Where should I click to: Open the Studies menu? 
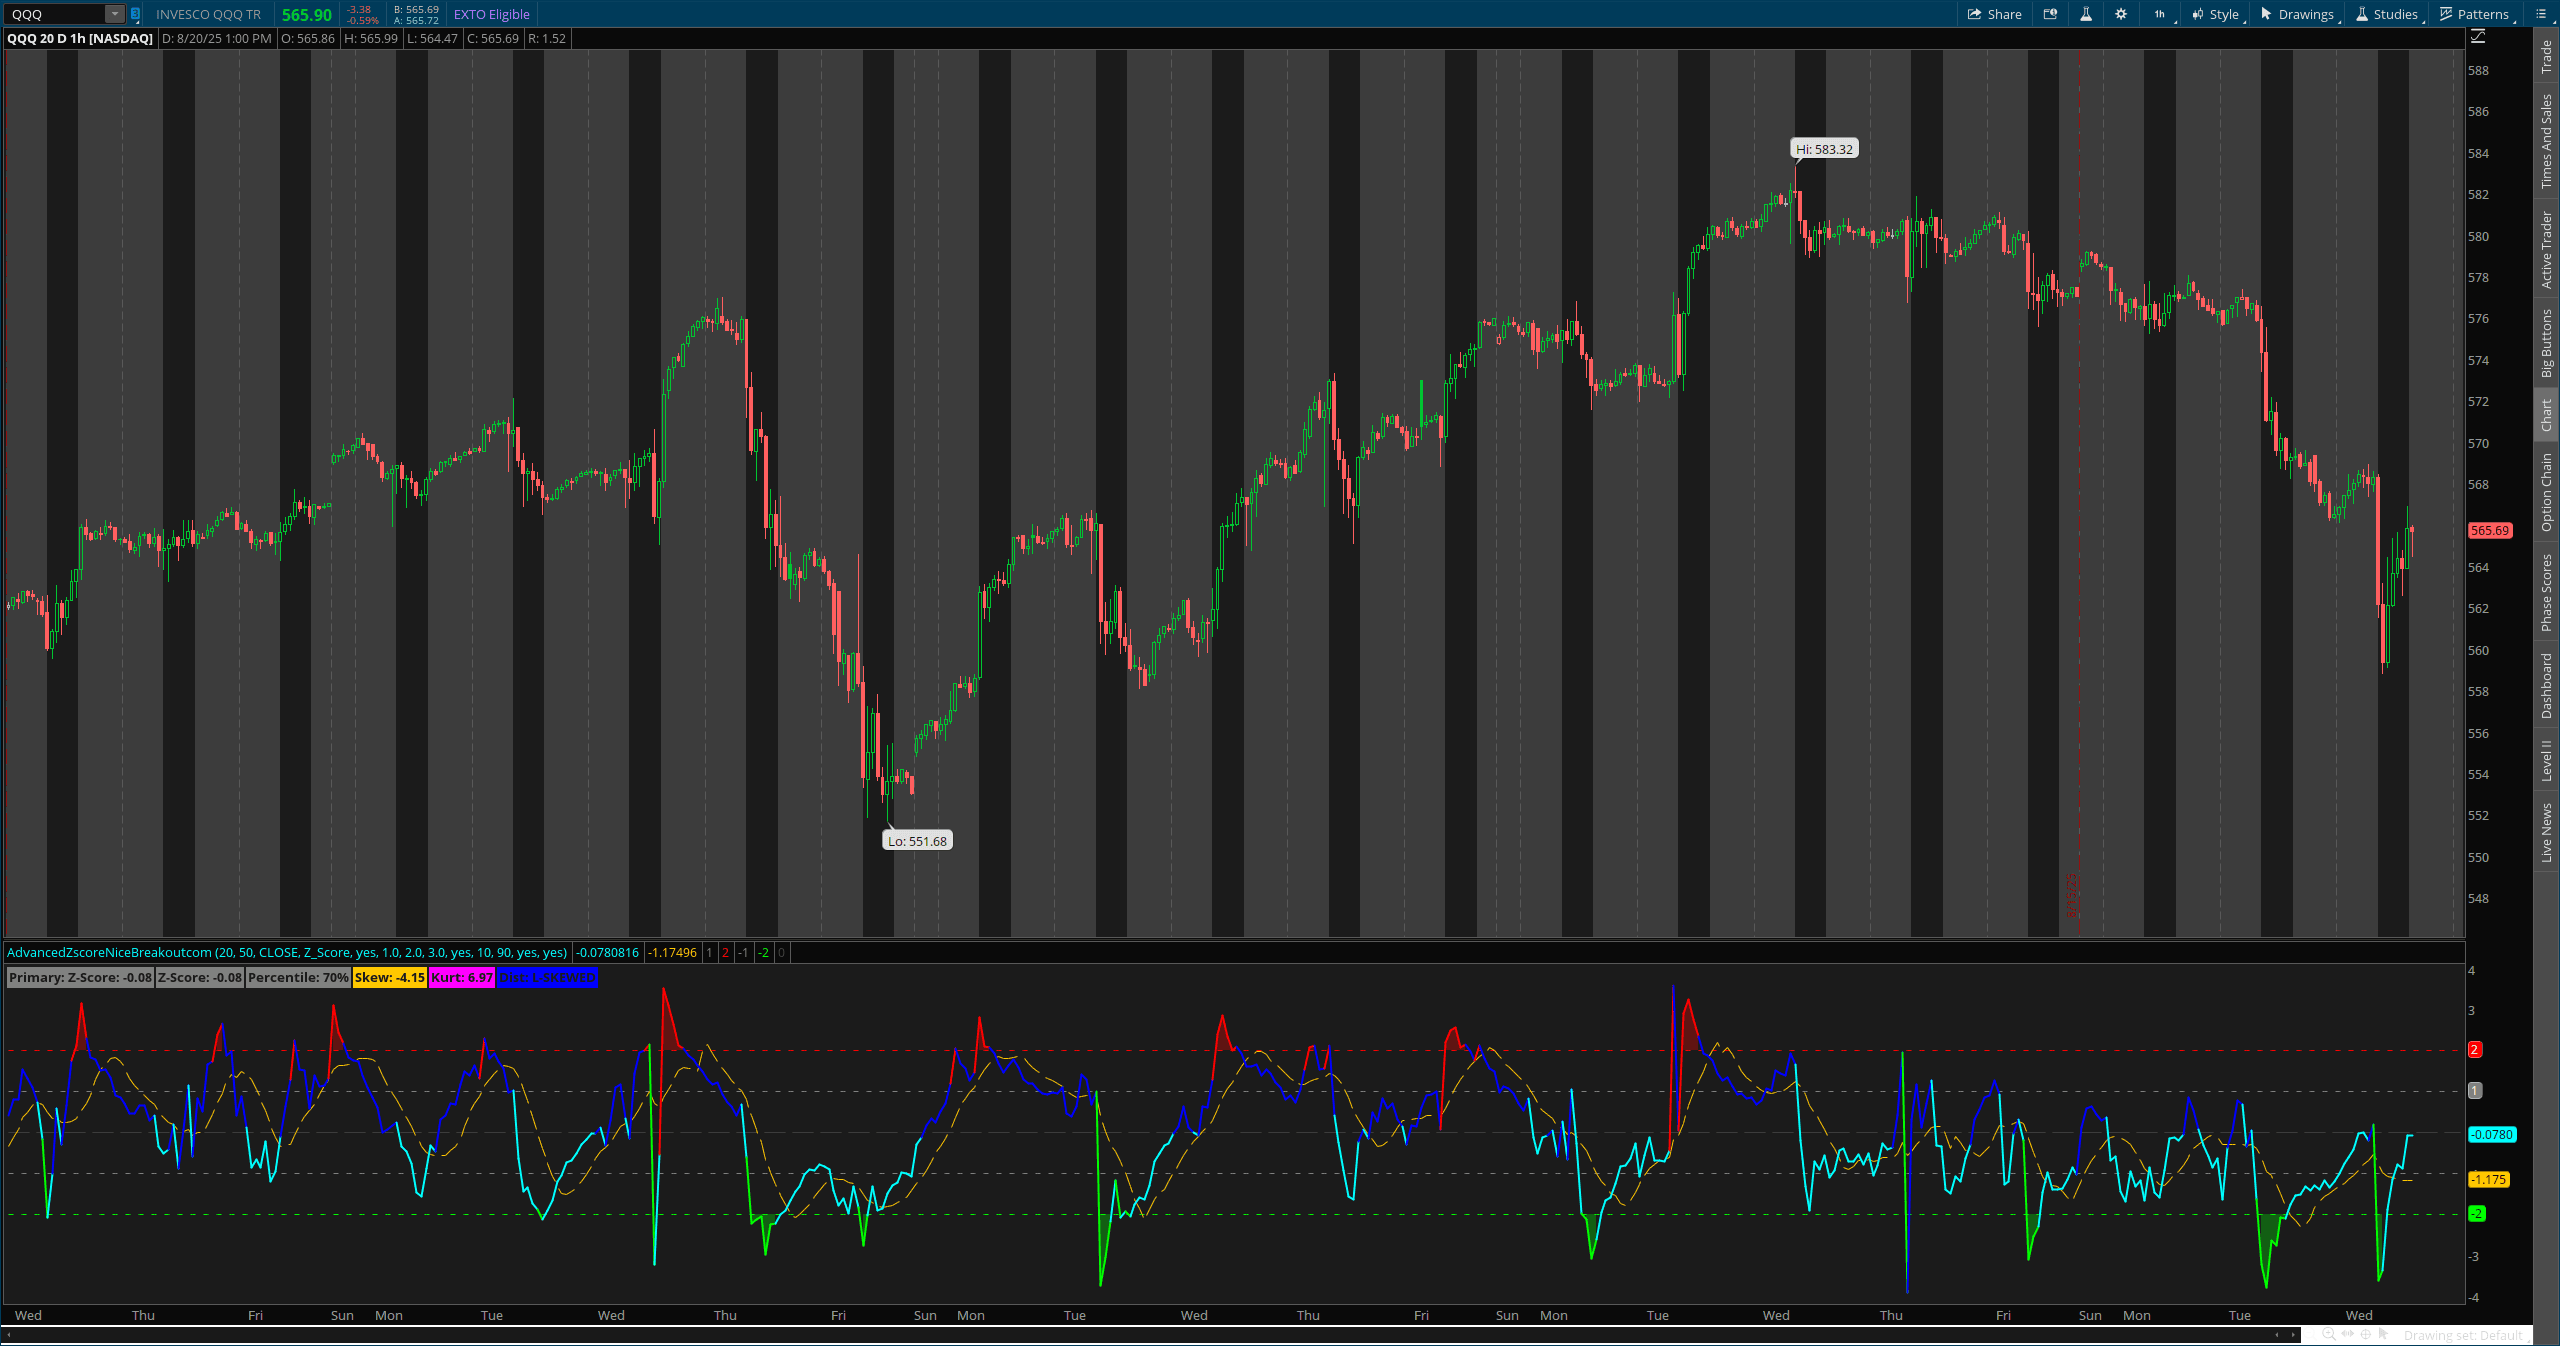pos(2386,14)
